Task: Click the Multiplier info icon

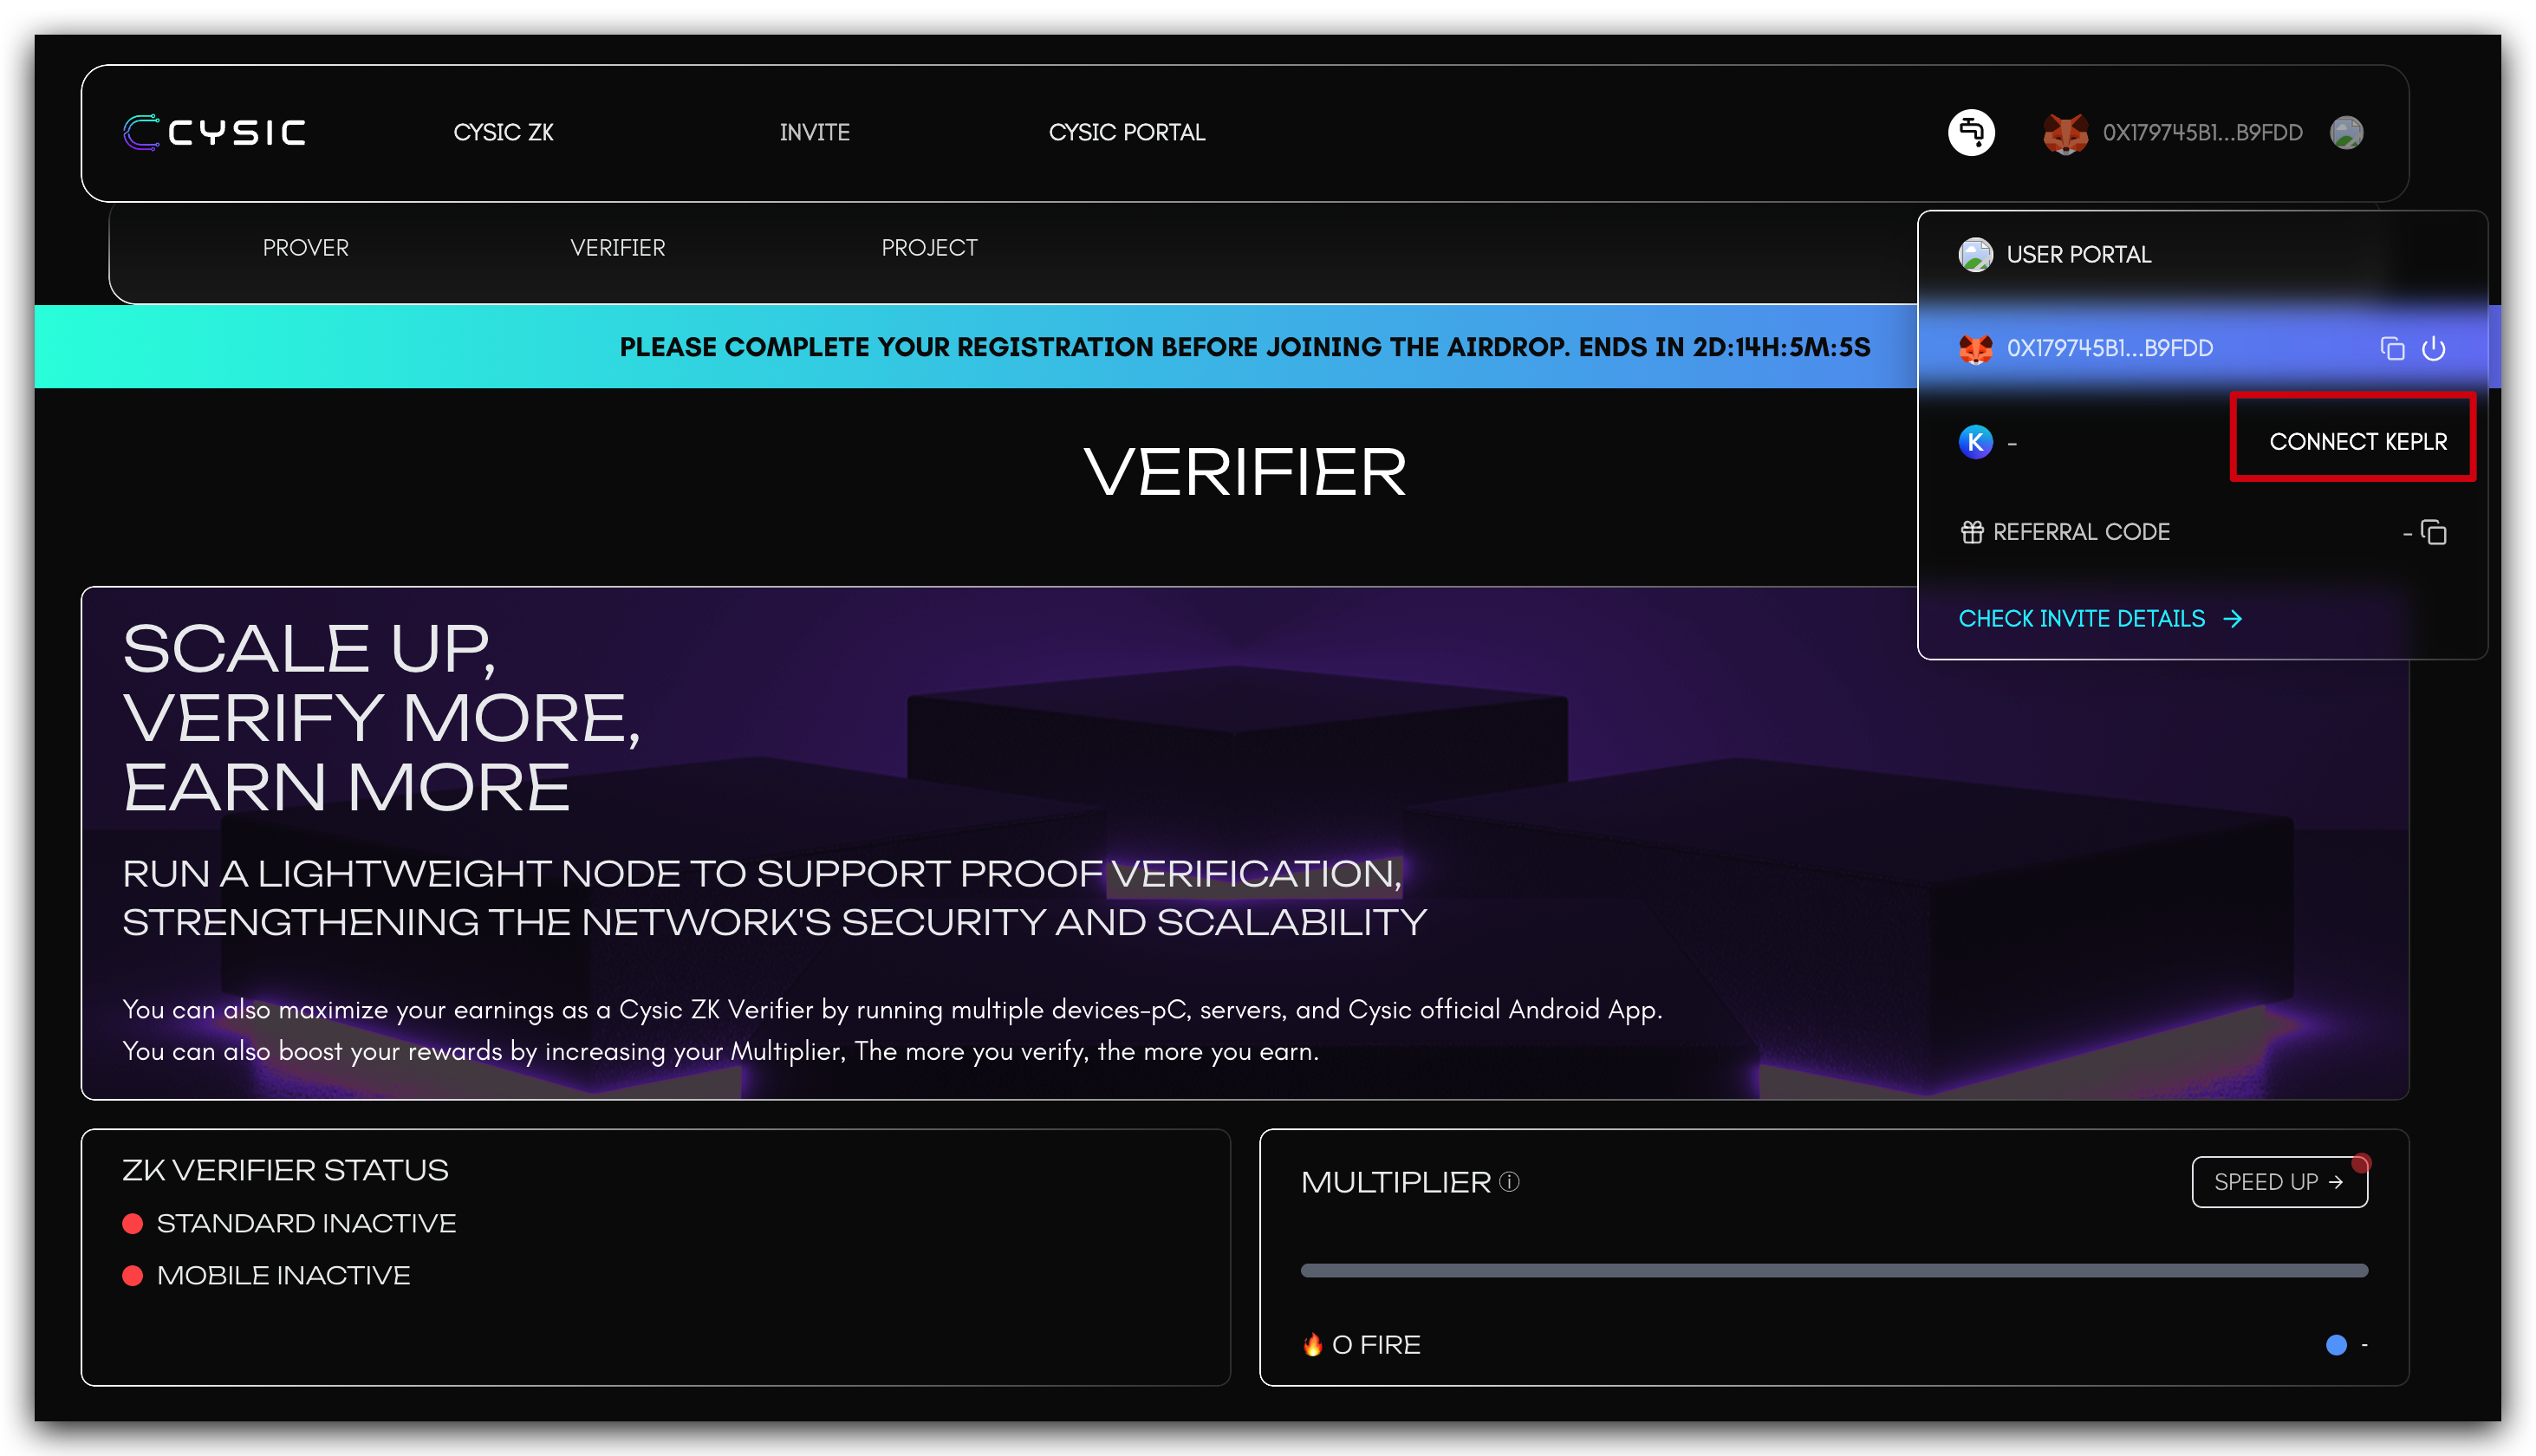Action: (1510, 1182)
